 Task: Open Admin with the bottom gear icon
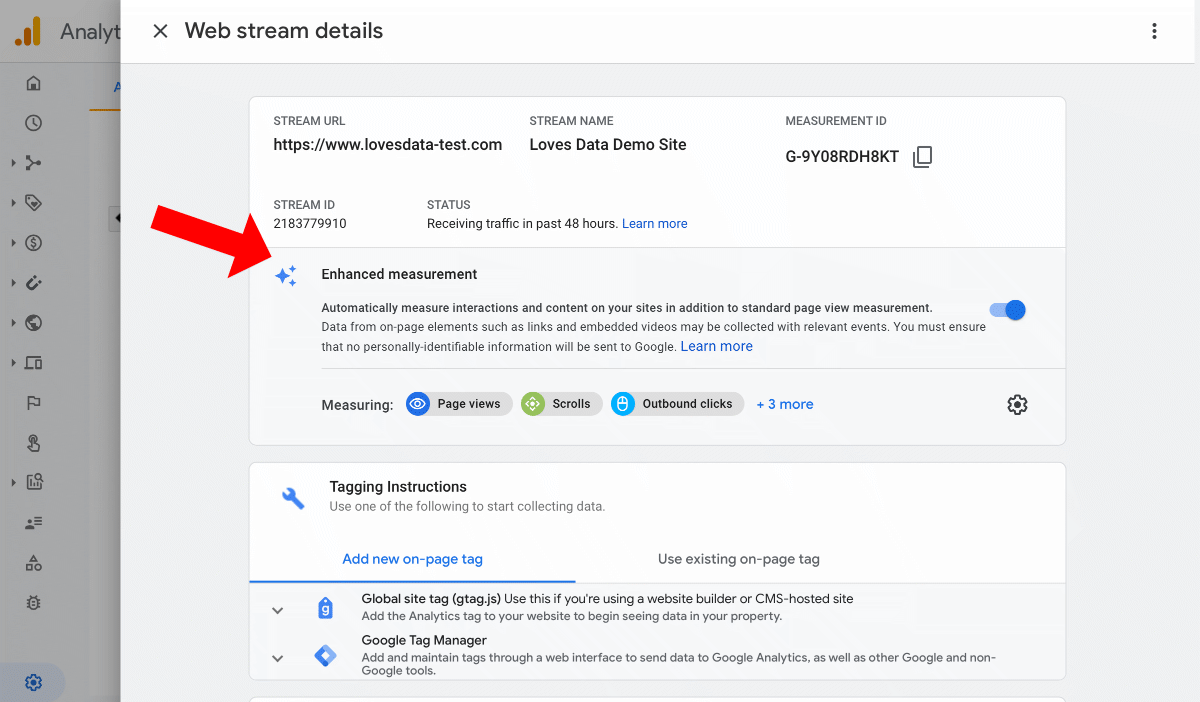(33, 682)
